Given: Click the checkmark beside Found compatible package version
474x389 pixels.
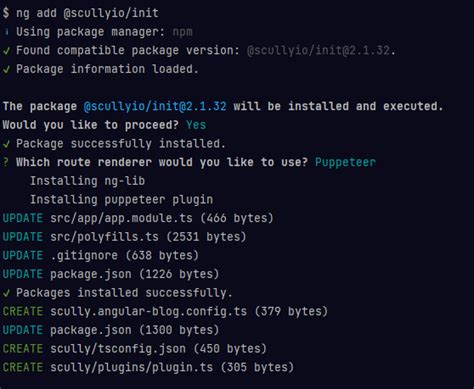Looking at the screenshot, I should tap(6, 51).
